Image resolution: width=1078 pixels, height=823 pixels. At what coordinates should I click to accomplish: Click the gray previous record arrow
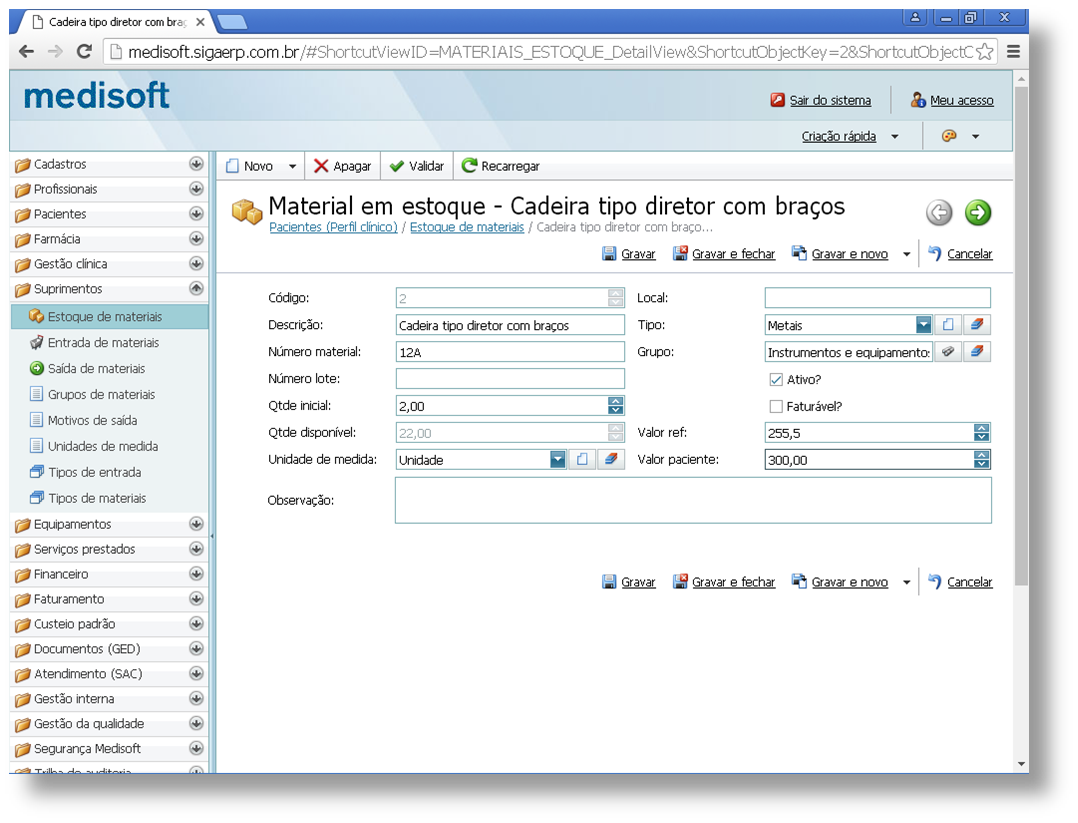(x=939, y=212)
